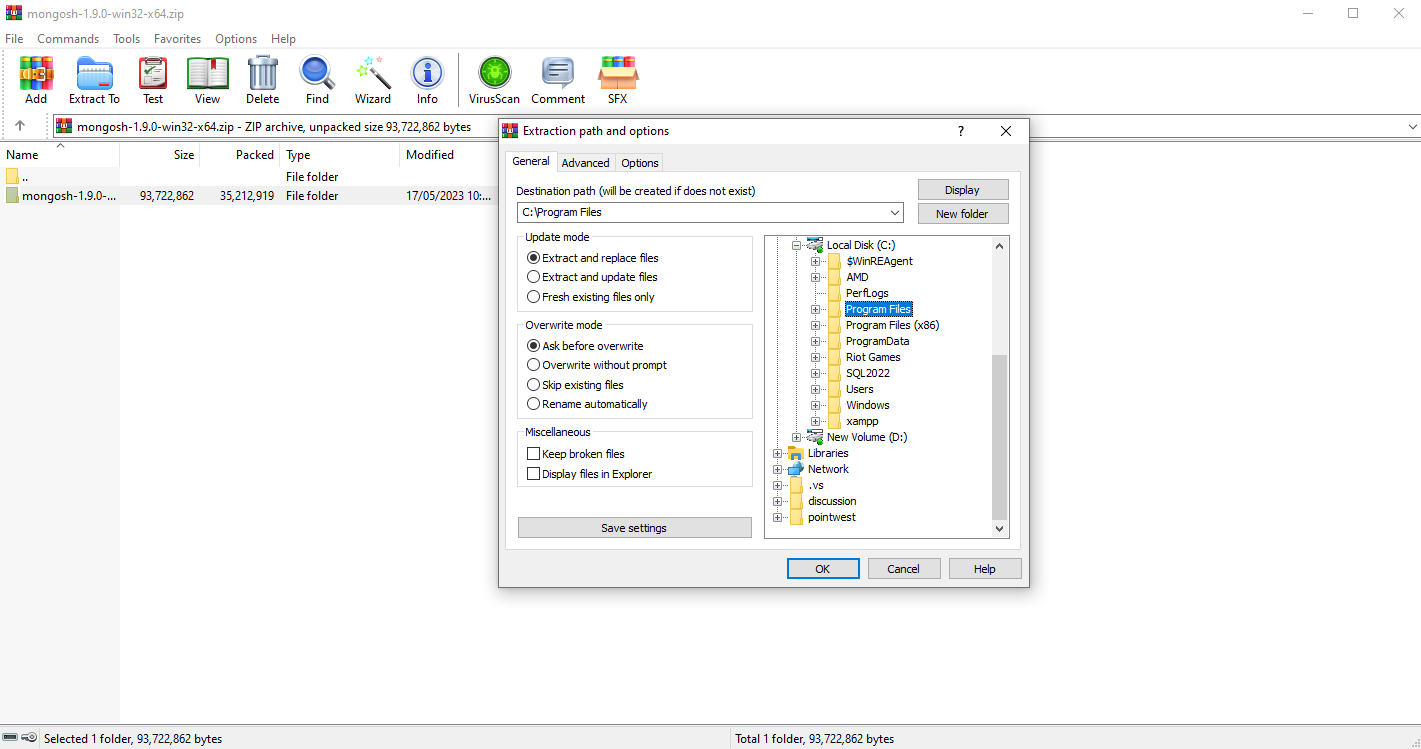Image resolution: width=1421 pixels, height=749 pixels.
Task: Click the Network icon in tree
Action: (796, 469)
